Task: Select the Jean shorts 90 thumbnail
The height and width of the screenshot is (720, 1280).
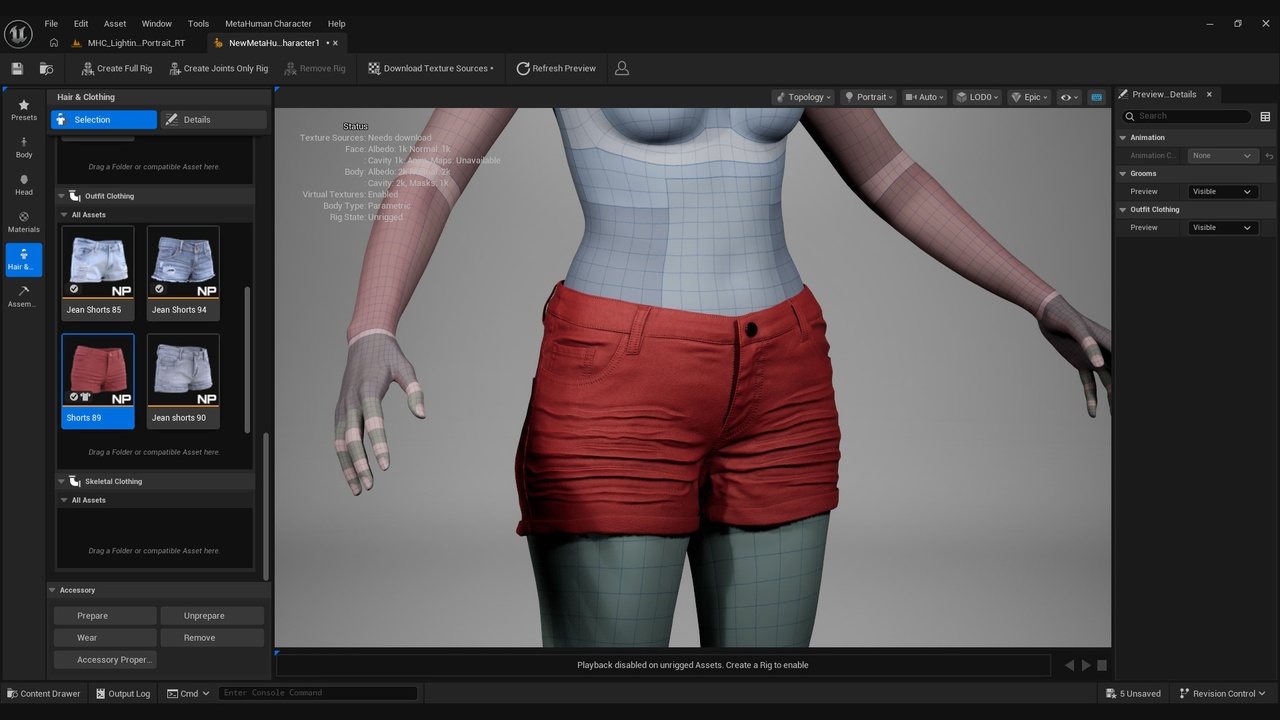Action: pos(183,380)
